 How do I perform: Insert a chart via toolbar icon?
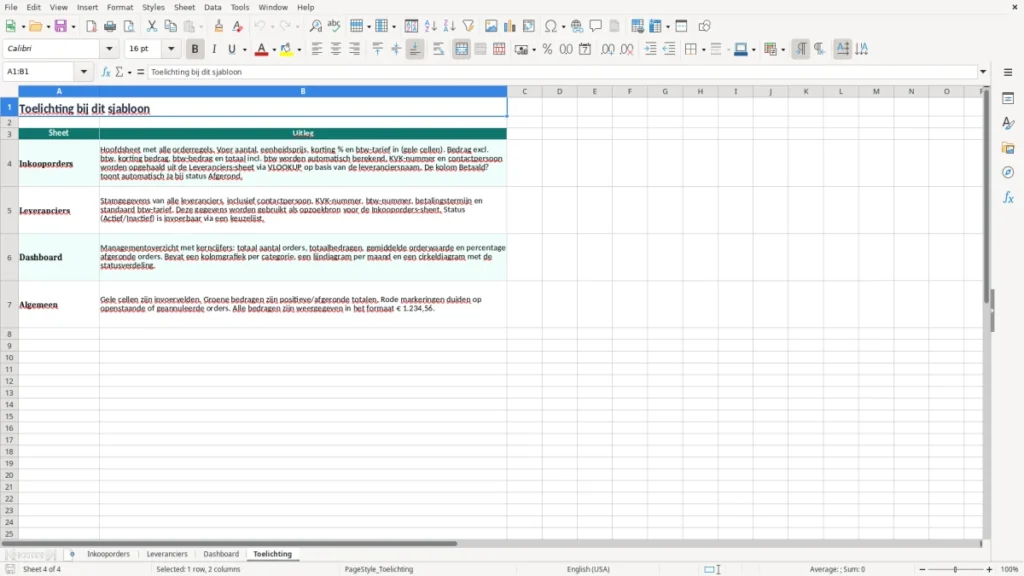tap(509, 26)
